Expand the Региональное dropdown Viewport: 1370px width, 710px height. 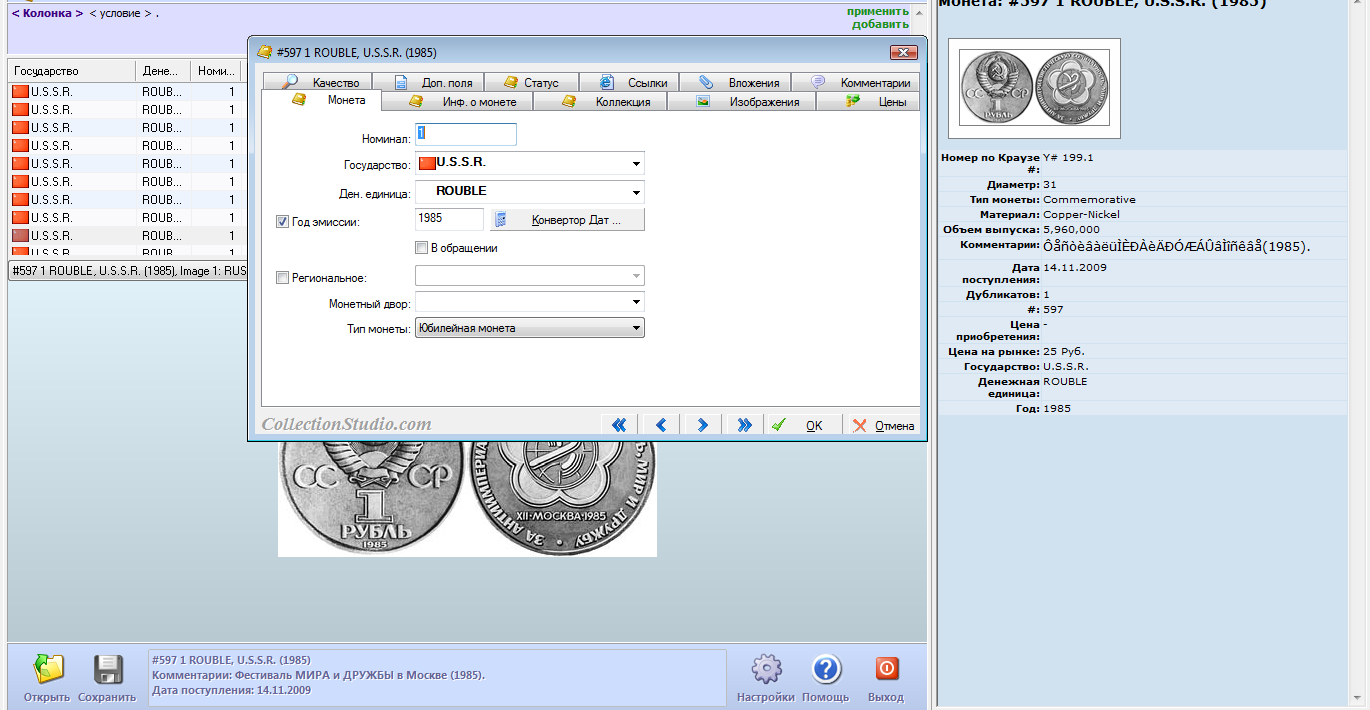pyautogui.click(x=636, y=276)
